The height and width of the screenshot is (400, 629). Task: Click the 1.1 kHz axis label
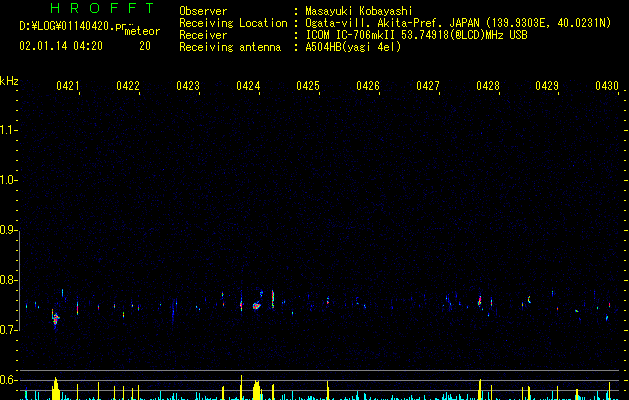click(x=7, y=130)
